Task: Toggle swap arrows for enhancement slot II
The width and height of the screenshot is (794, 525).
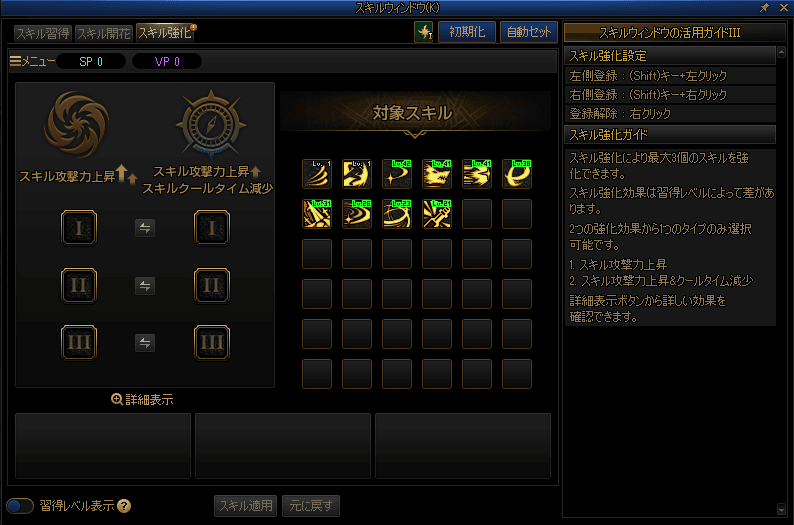Action: [145, 286]
